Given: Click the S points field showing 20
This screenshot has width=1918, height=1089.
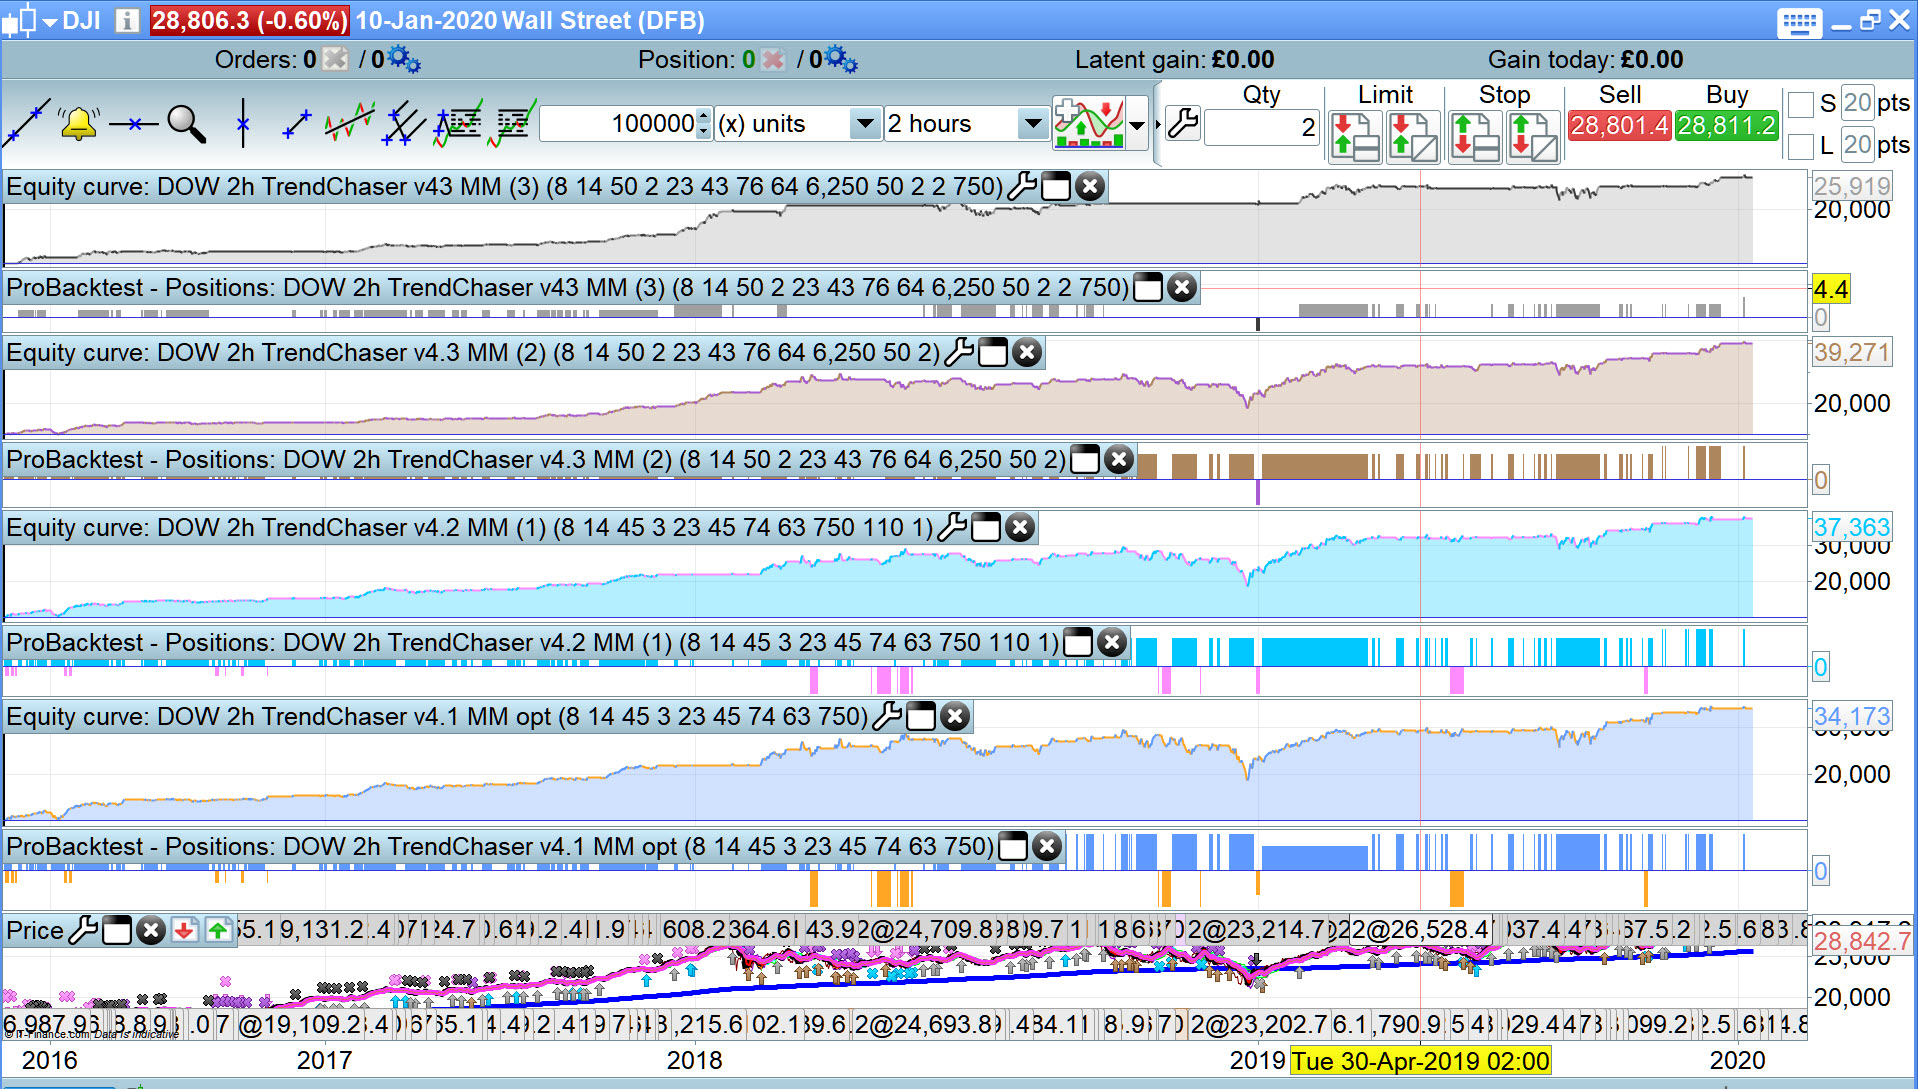Looking at the screenshot, I should coord(1857,103).
